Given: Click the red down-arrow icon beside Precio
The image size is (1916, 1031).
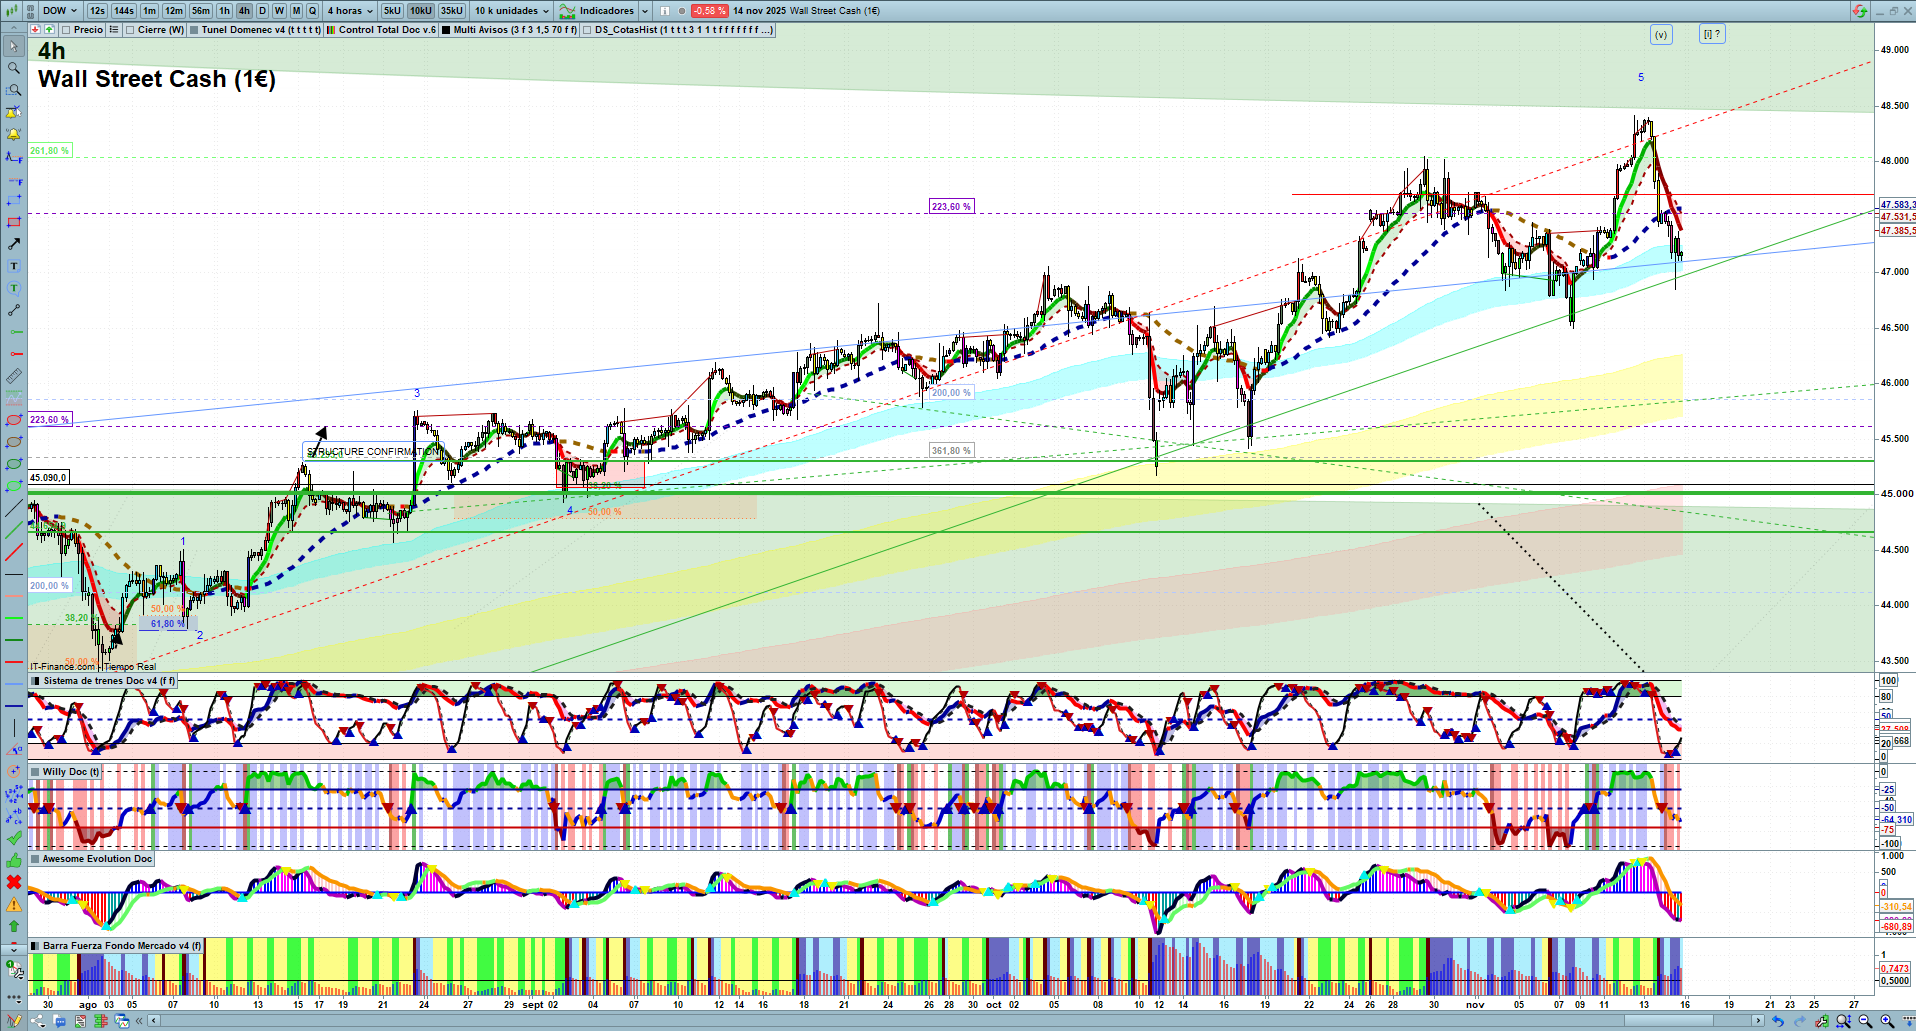Looking at the screenshot, I should click(x=36, y=30).
